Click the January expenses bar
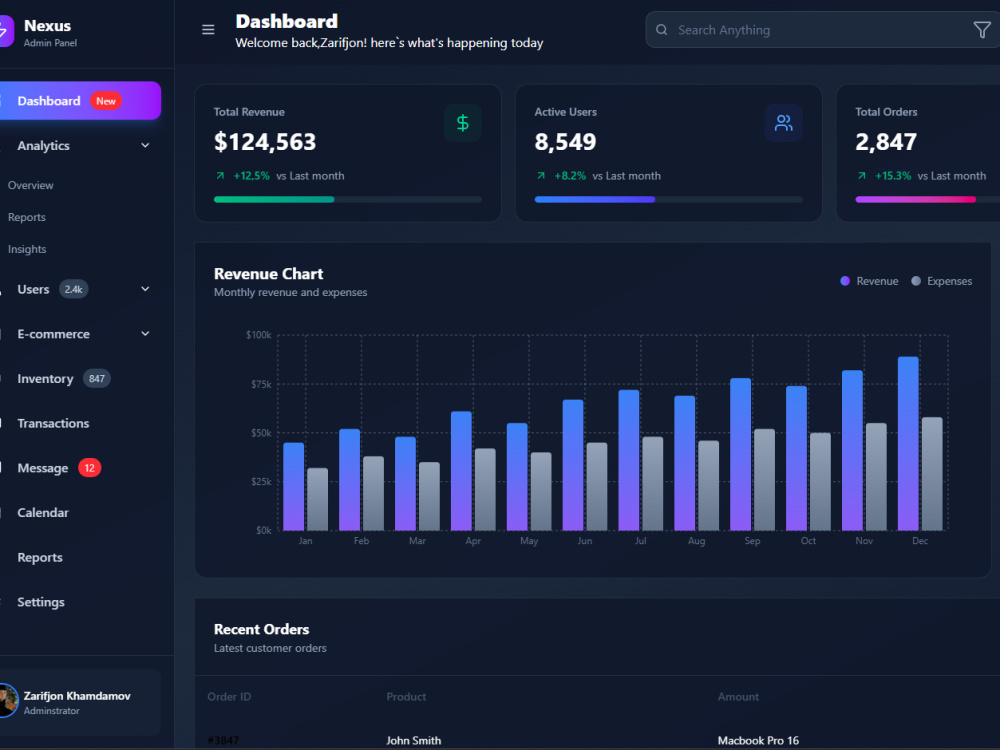Screen dimensions: 1000x750 (x=318, y=499)
